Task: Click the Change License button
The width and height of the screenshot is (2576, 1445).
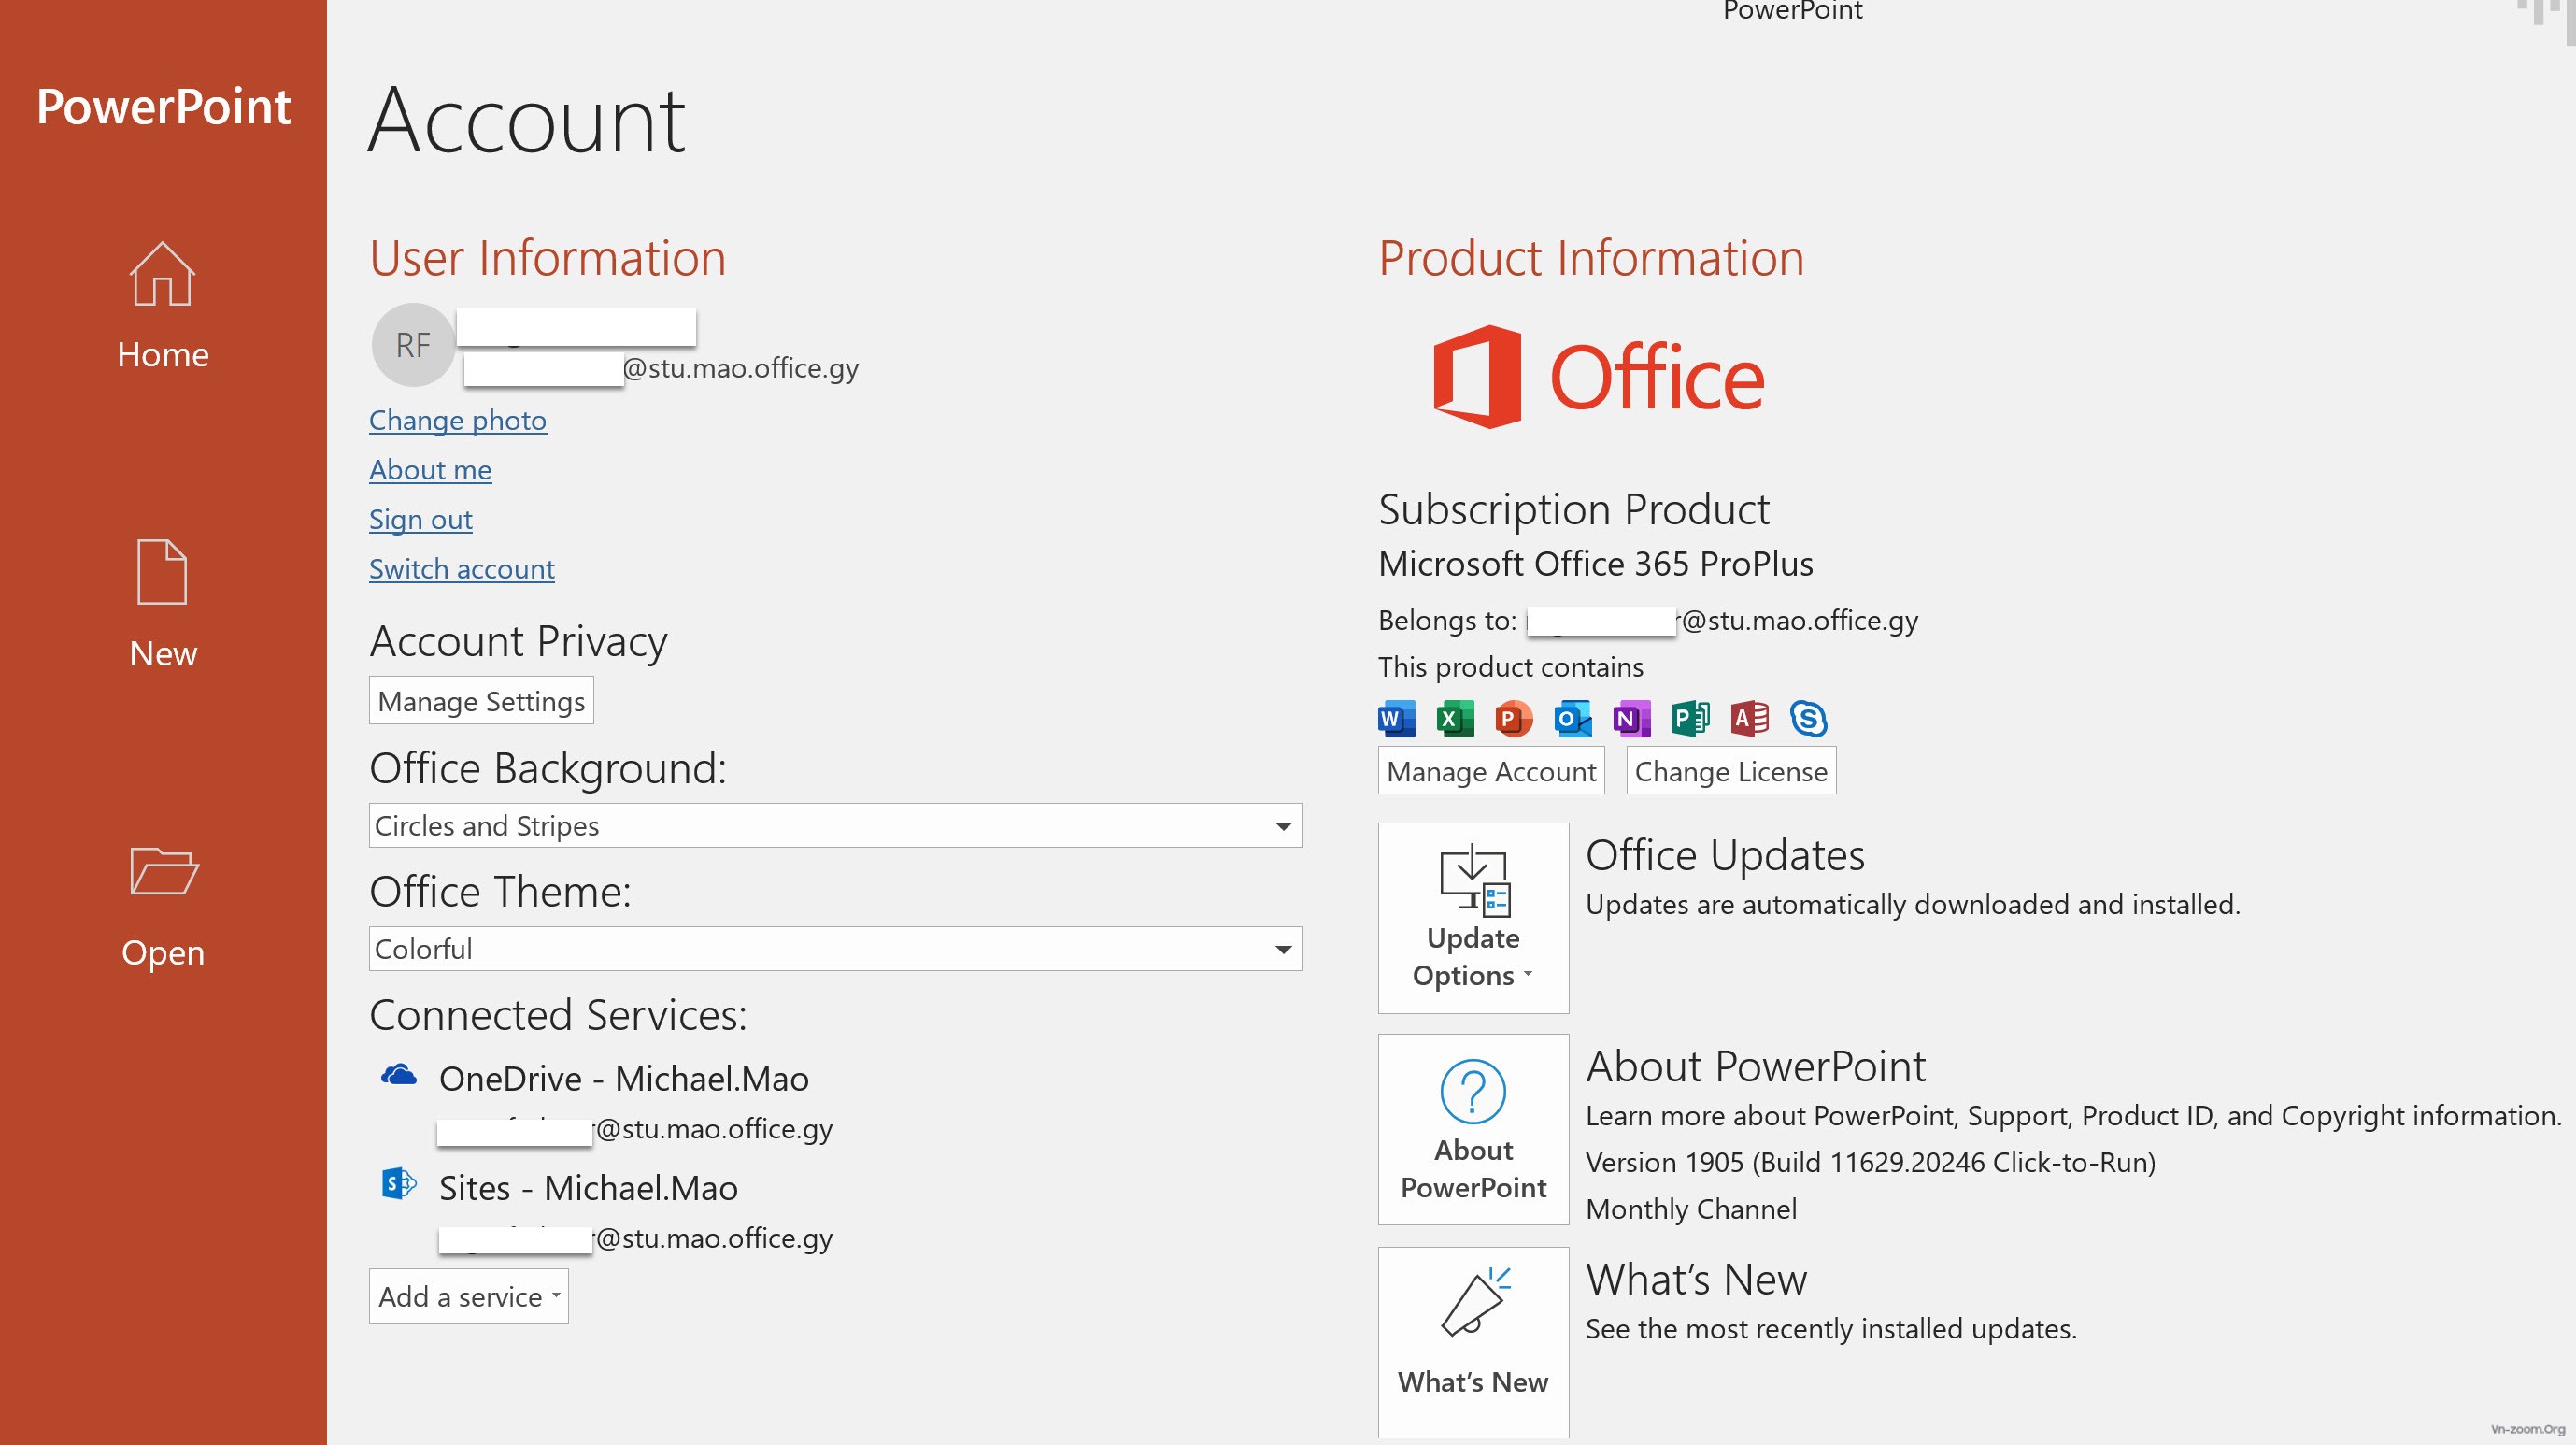Action: (1729, 770)
